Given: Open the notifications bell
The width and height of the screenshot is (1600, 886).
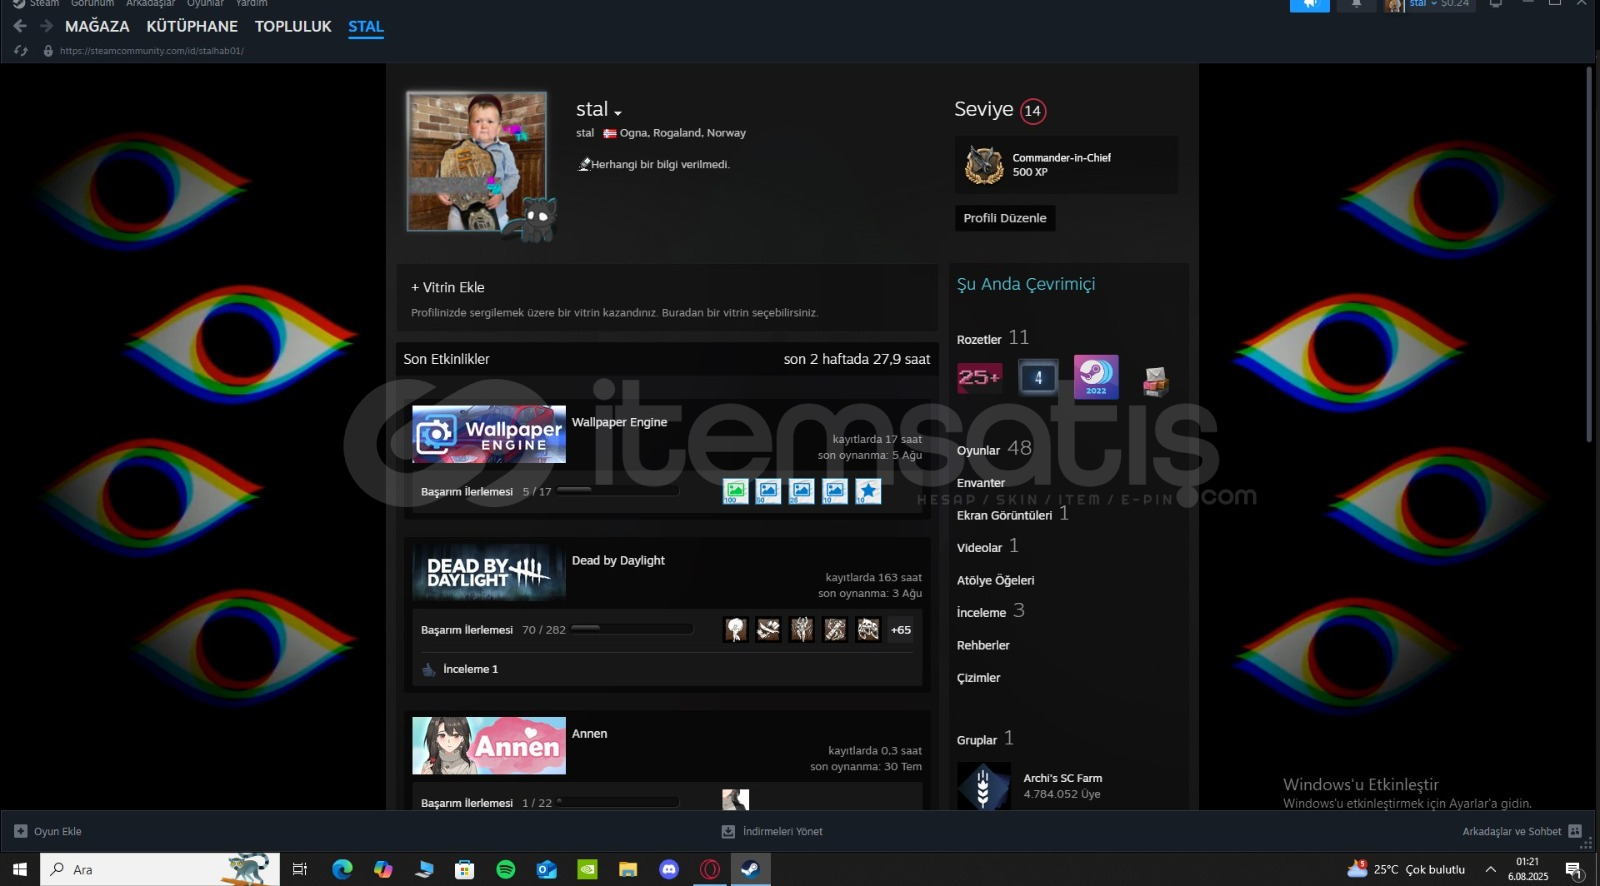Looking at the screenshot, I should click(1356, 4).
